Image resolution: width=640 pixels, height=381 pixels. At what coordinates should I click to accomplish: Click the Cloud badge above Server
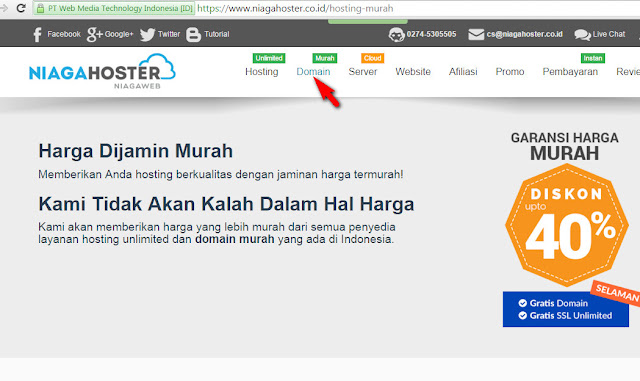pos(372,58)
